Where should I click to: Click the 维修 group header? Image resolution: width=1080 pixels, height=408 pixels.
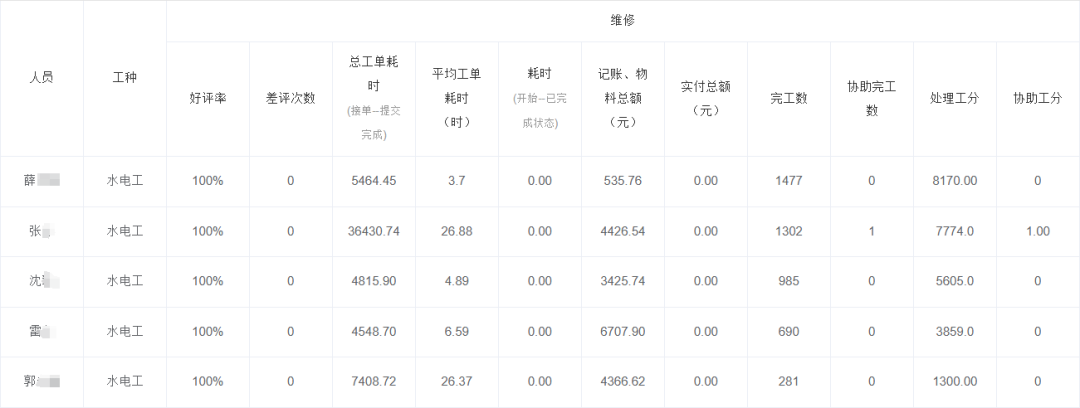pos(622,20)
